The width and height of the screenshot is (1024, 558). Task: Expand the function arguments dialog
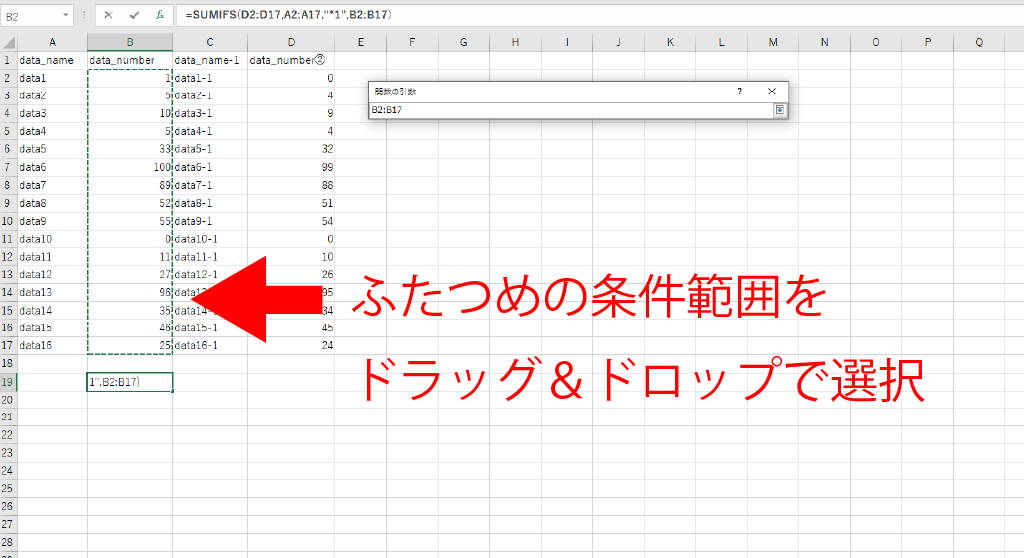(779, 109)
